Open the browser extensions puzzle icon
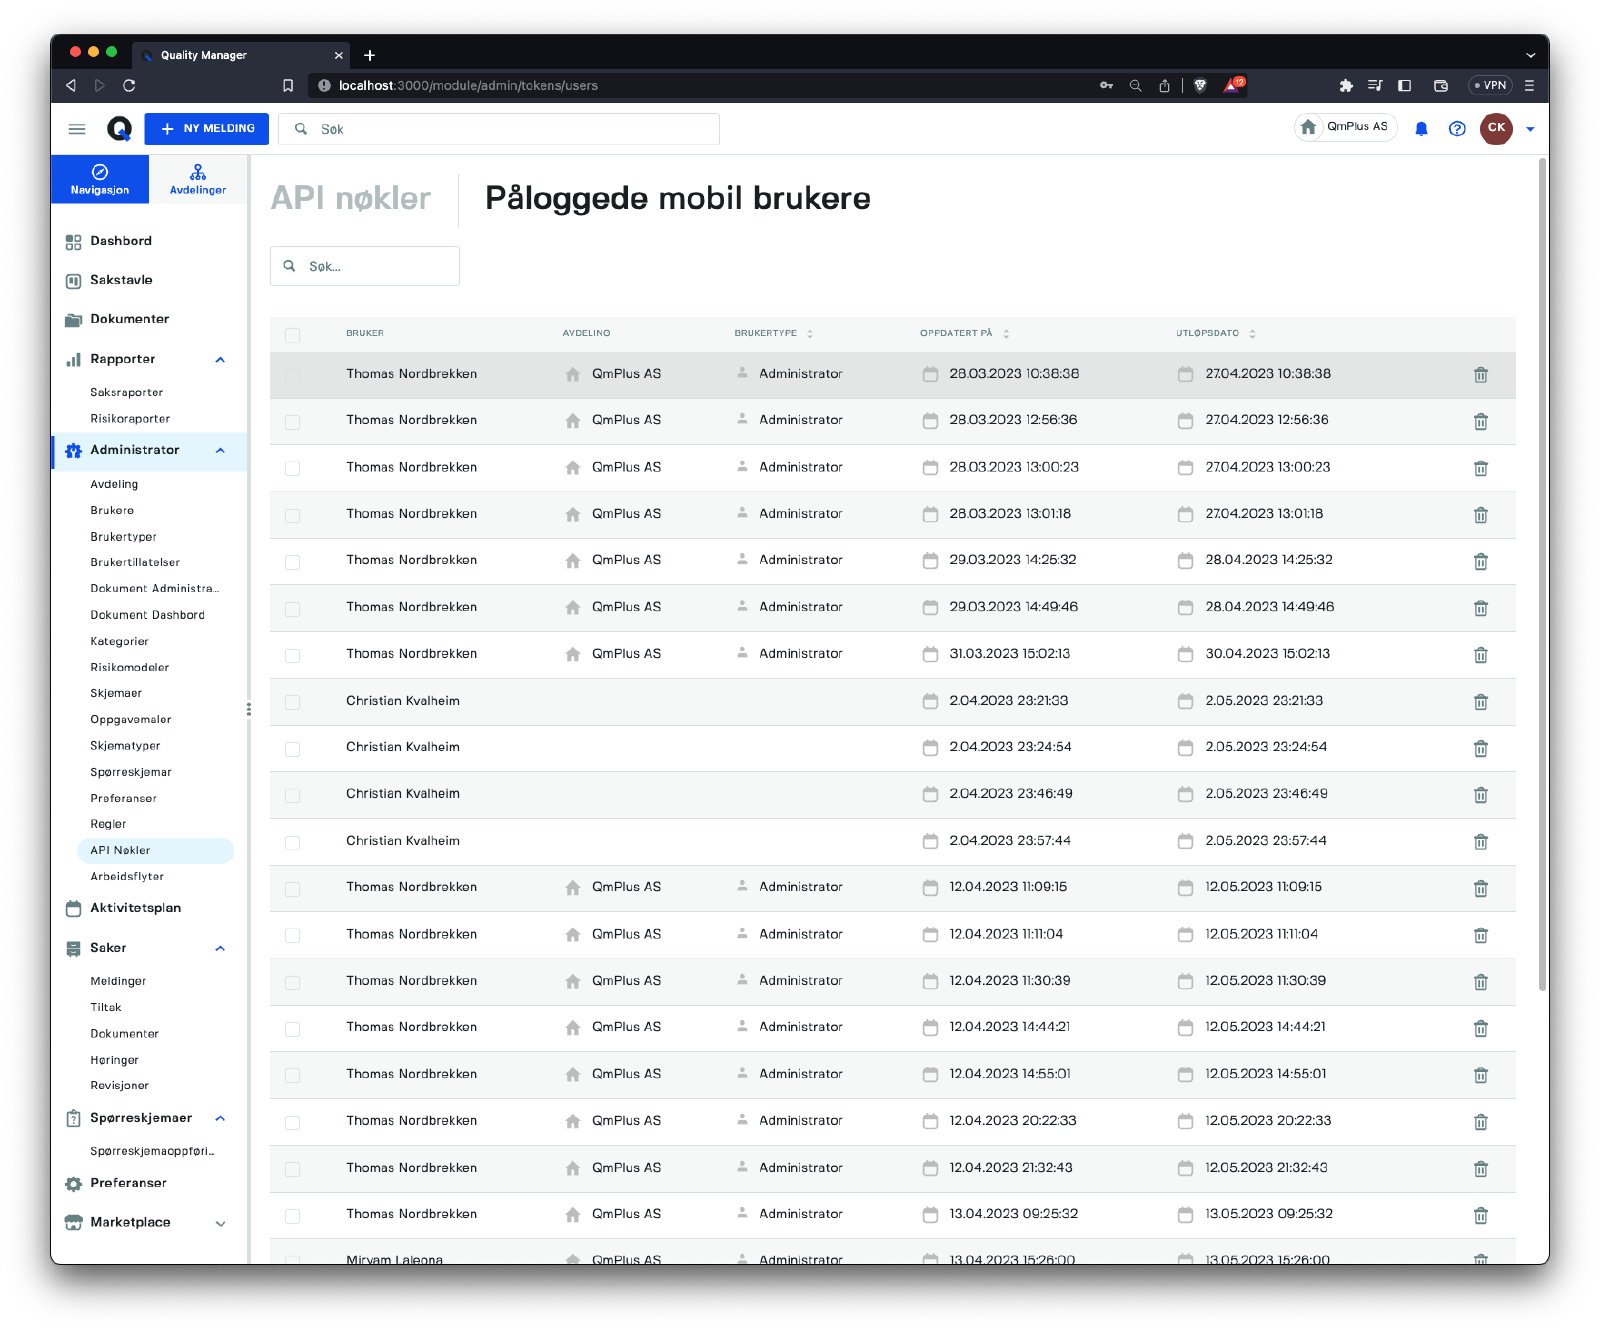The width and height of the screenshot is (1600, 1331). tap(1346, 86)
